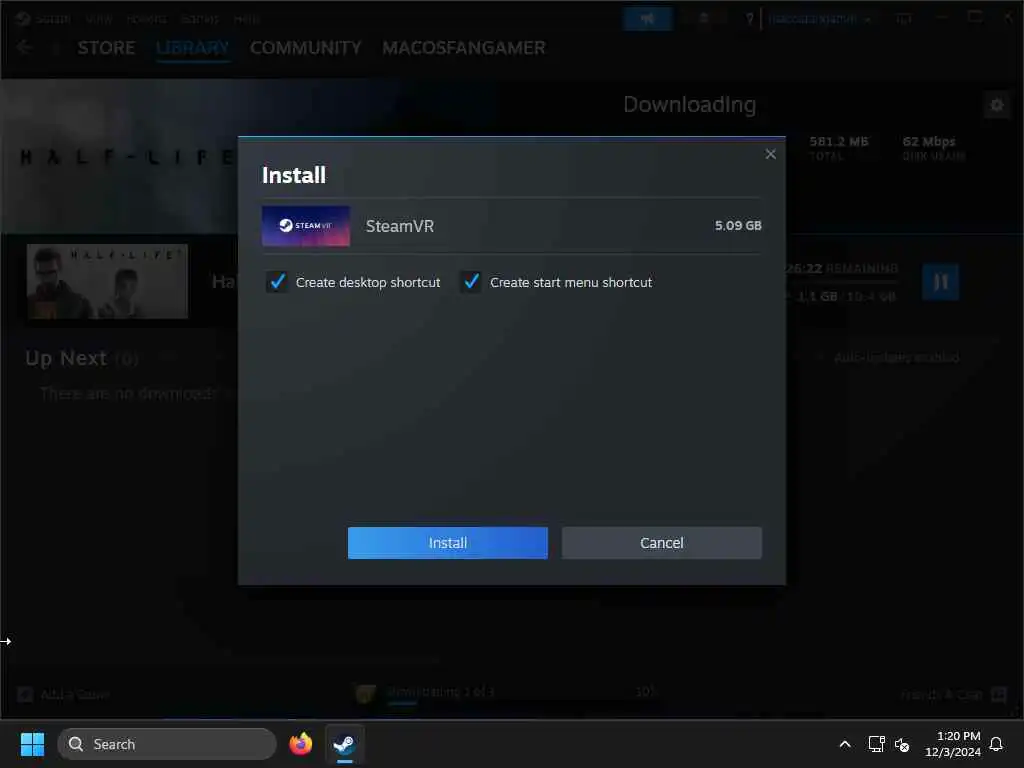1024x768 pixels.
Task: Click the Steam back arrow
Action: click(x=24, y=48)
